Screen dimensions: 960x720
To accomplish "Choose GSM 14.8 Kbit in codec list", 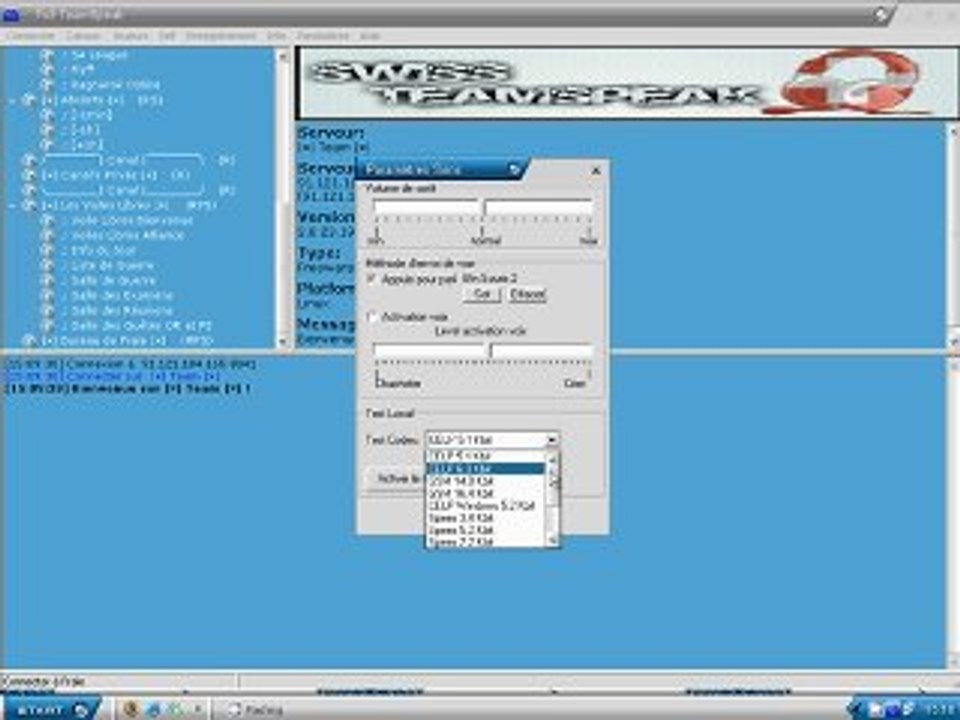I will pos(485,481).
